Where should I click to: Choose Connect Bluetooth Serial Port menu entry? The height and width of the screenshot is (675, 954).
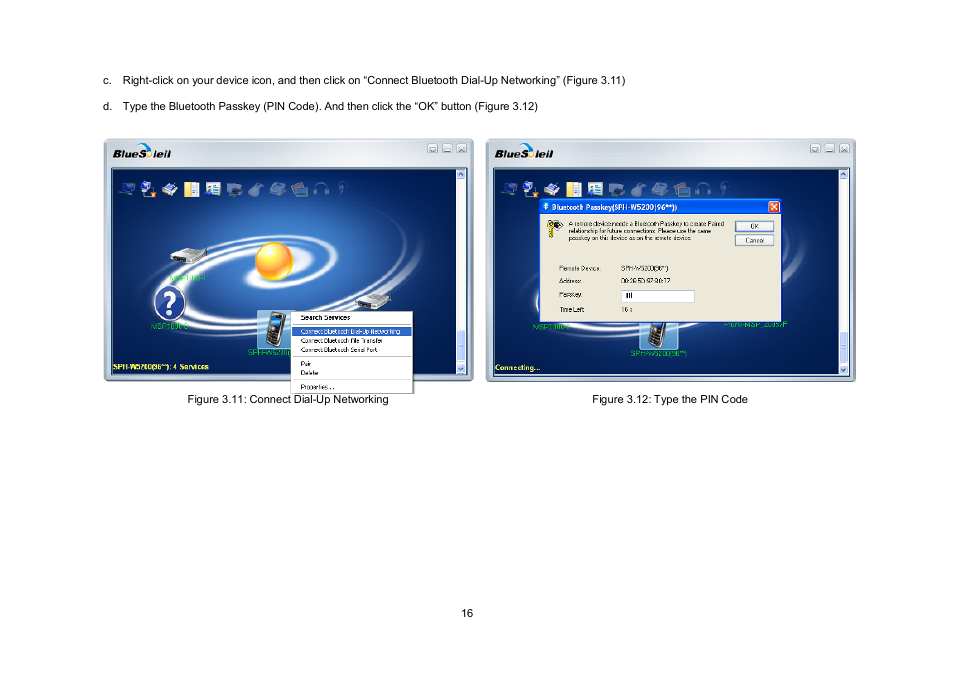click(x=352, y=350)
